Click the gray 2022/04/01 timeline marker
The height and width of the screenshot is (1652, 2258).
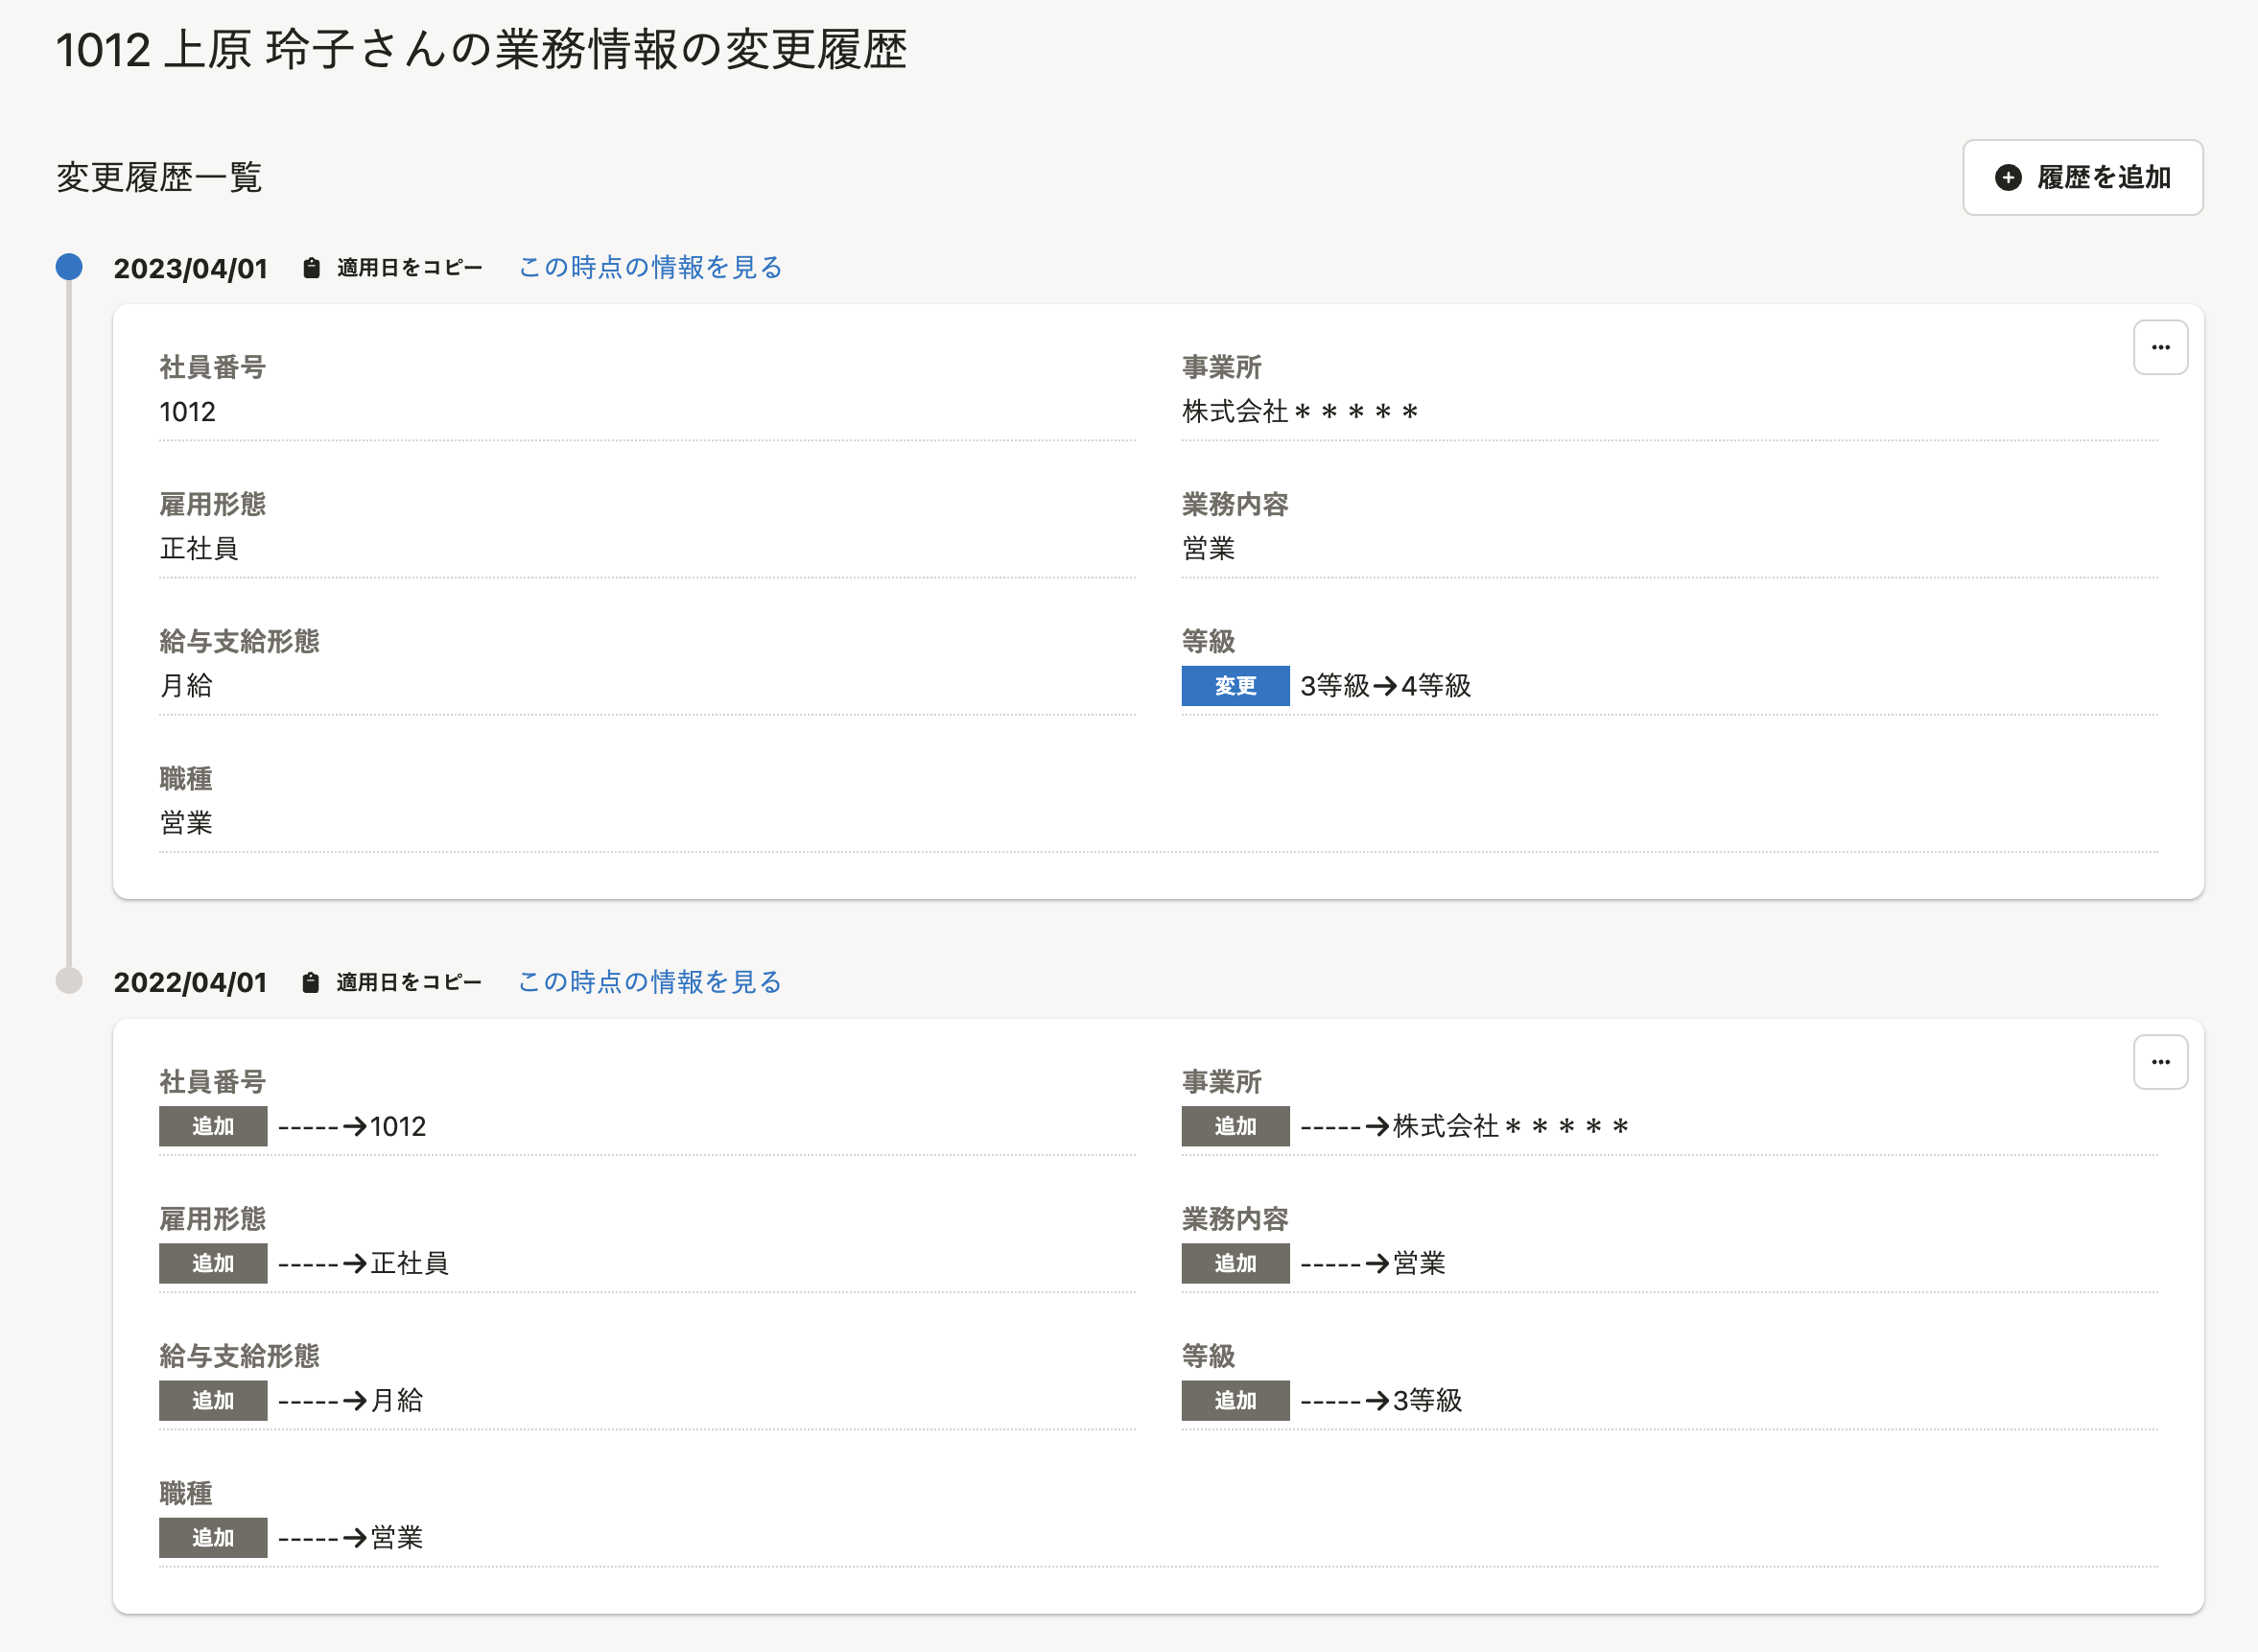69,981
